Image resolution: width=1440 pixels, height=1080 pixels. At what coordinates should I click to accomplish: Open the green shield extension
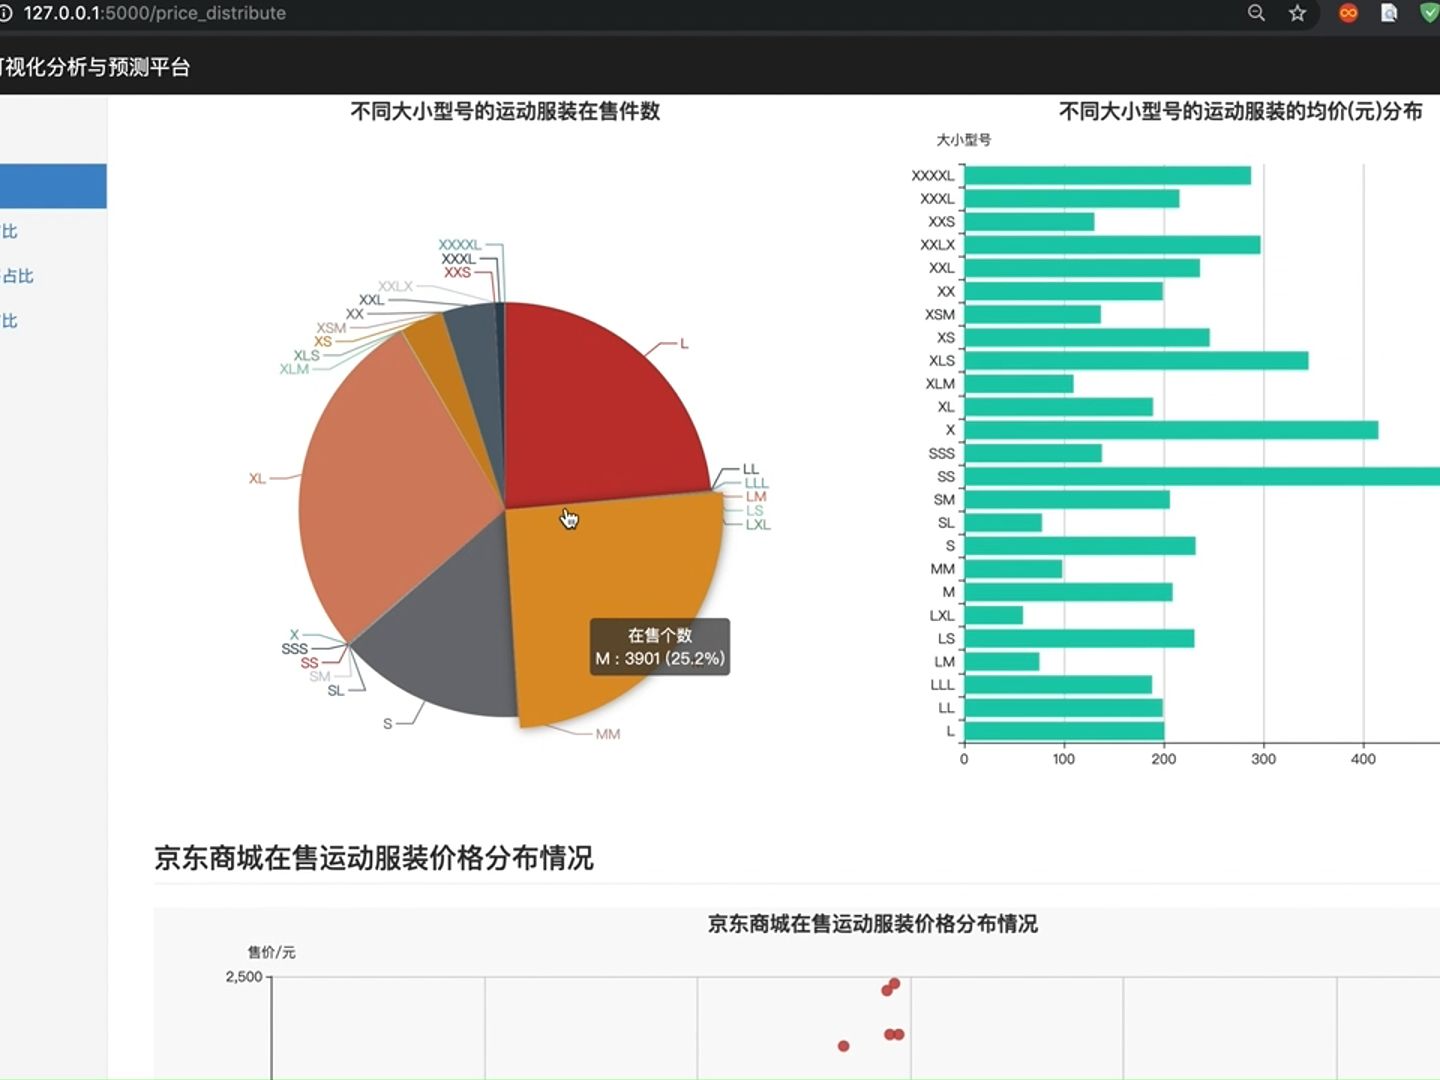coord(1429,13)
